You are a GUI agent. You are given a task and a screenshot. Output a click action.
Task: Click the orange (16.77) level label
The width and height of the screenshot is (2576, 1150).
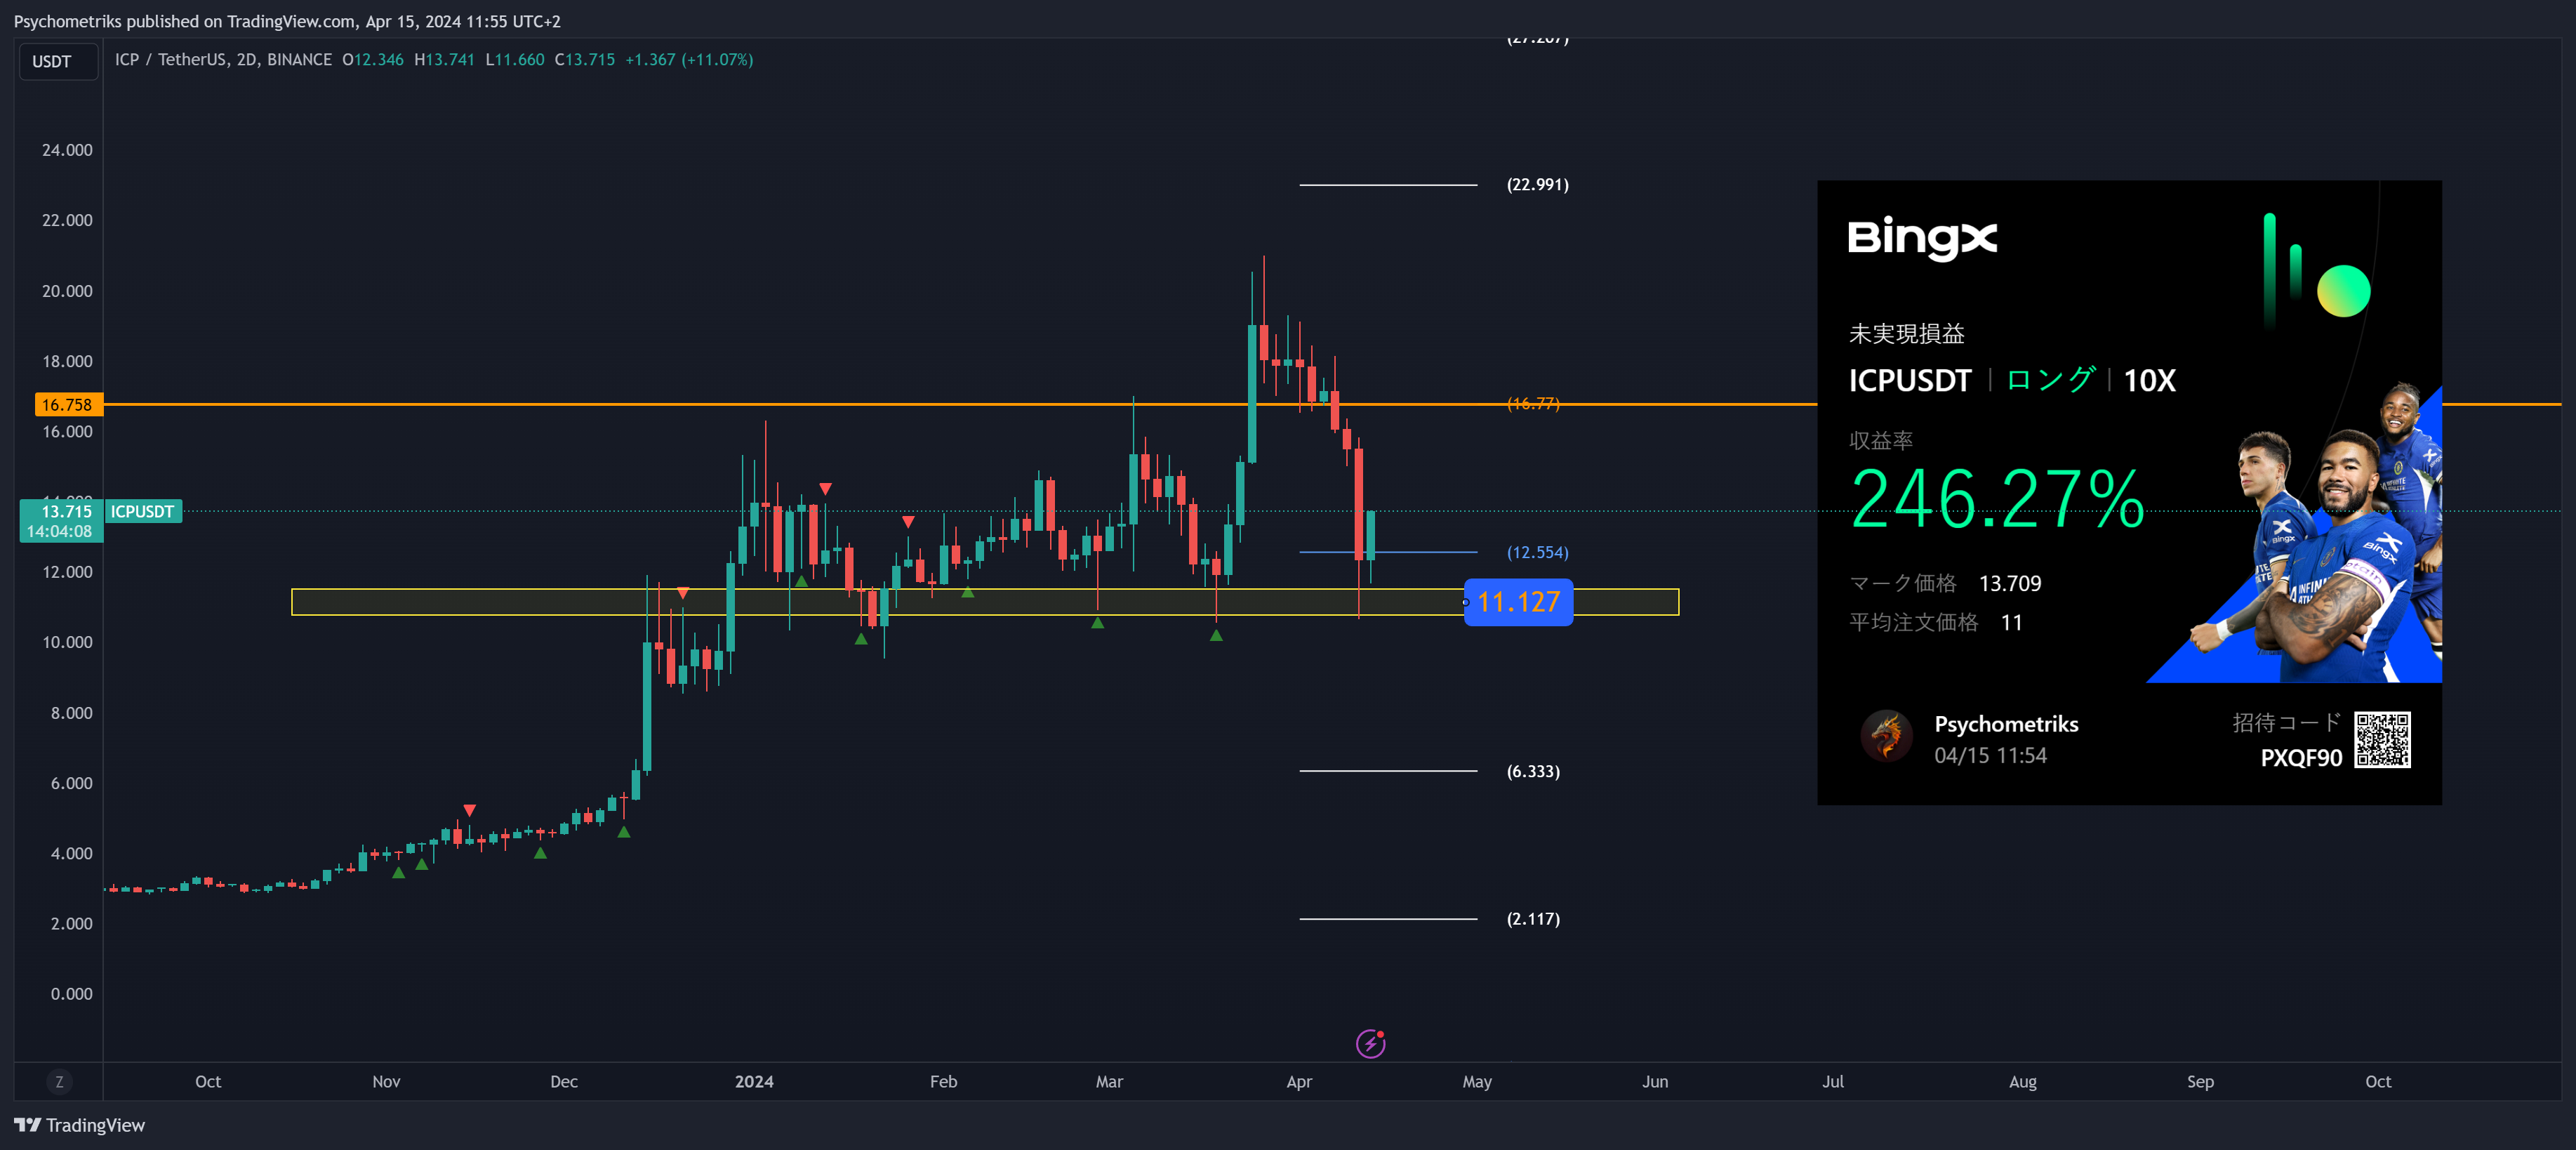coord(1533,403)
